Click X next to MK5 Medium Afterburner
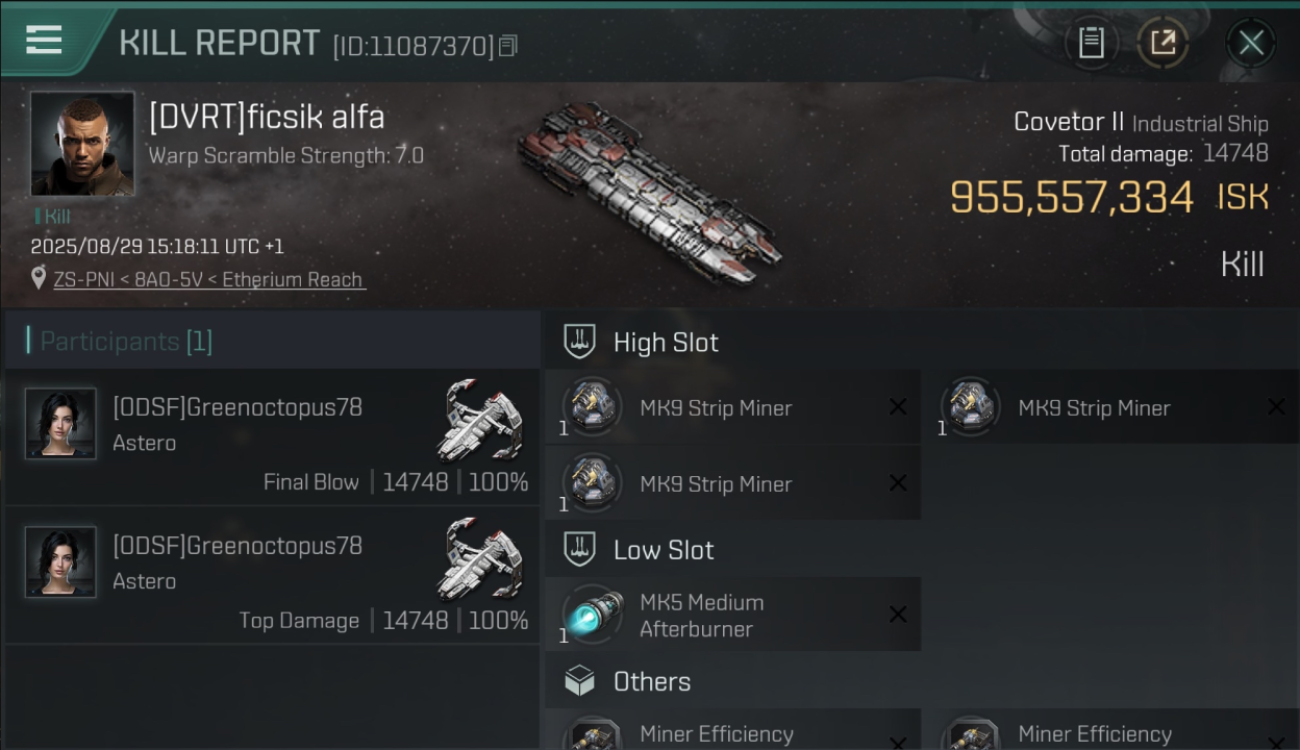 [898, 615]
